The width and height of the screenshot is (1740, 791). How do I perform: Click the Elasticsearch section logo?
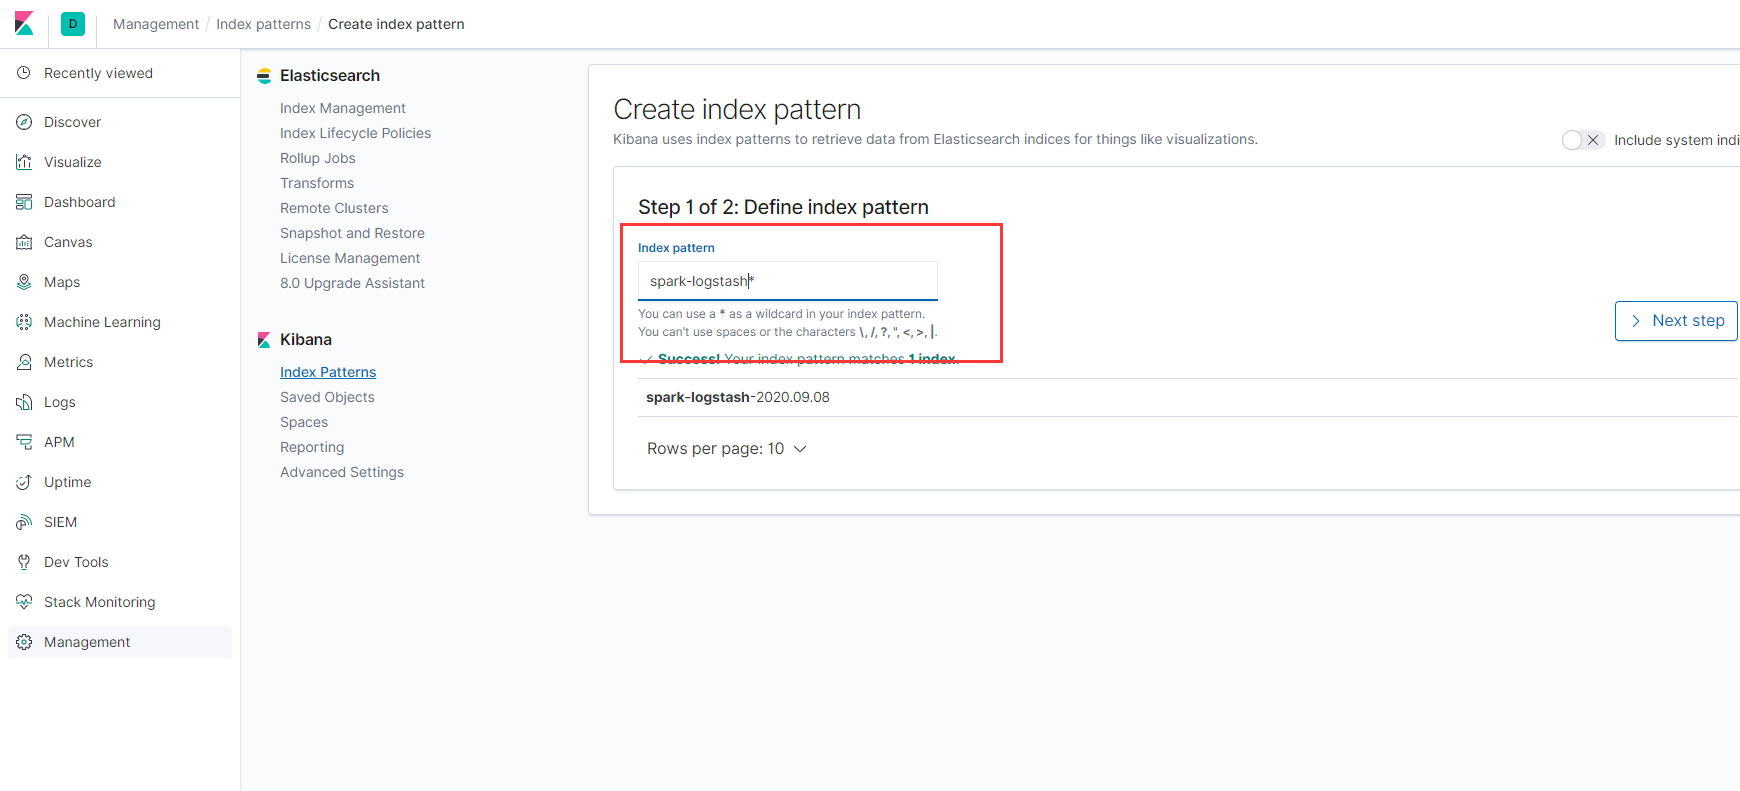(x=264, y=76)
